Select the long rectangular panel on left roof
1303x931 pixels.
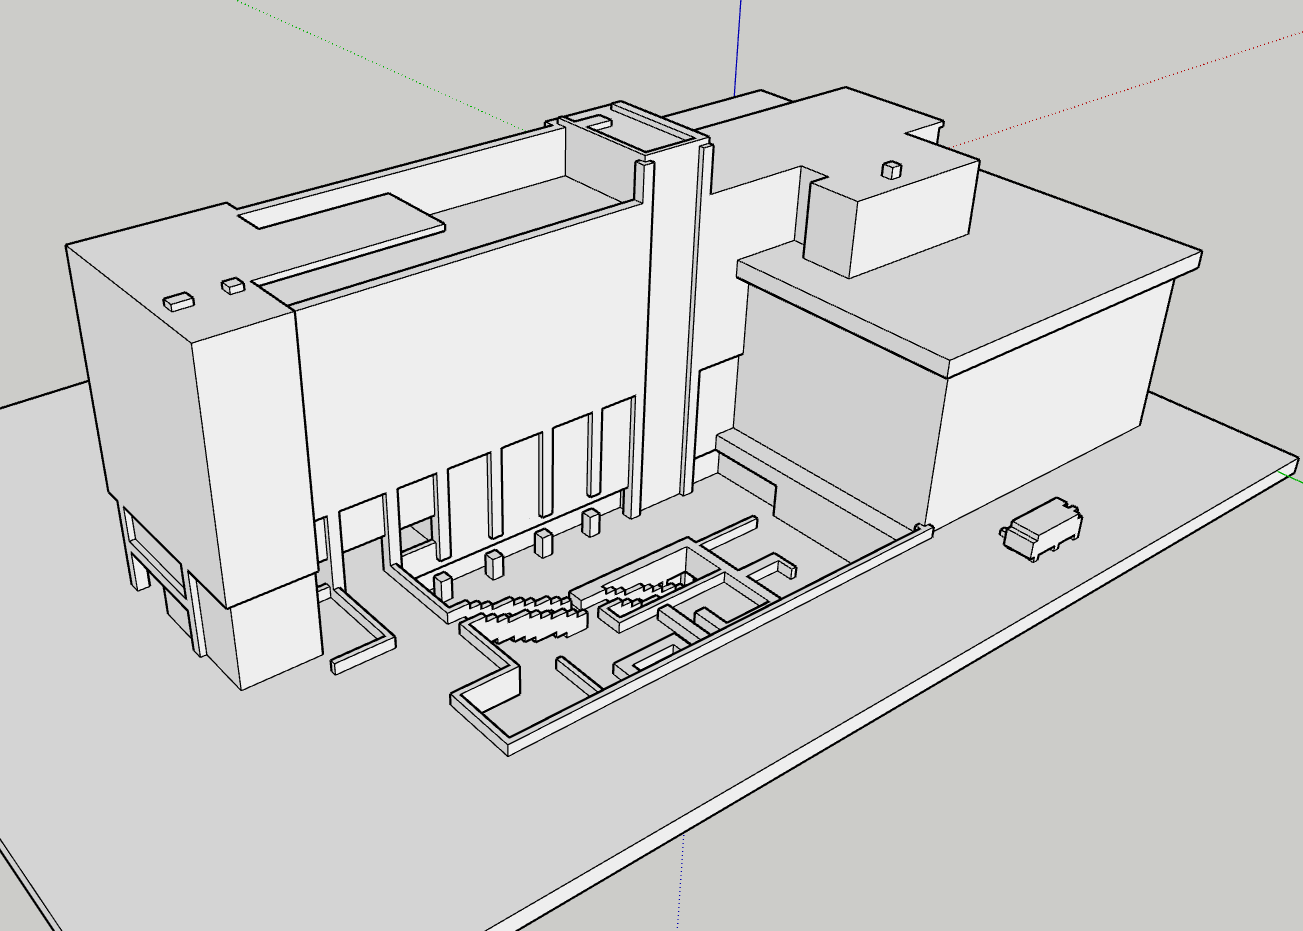point(340,215)
